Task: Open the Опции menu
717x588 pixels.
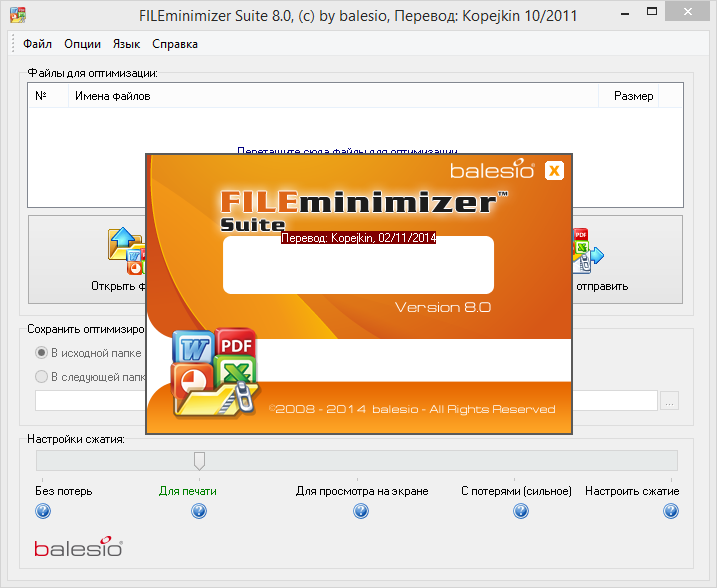Action: (82, 44)
